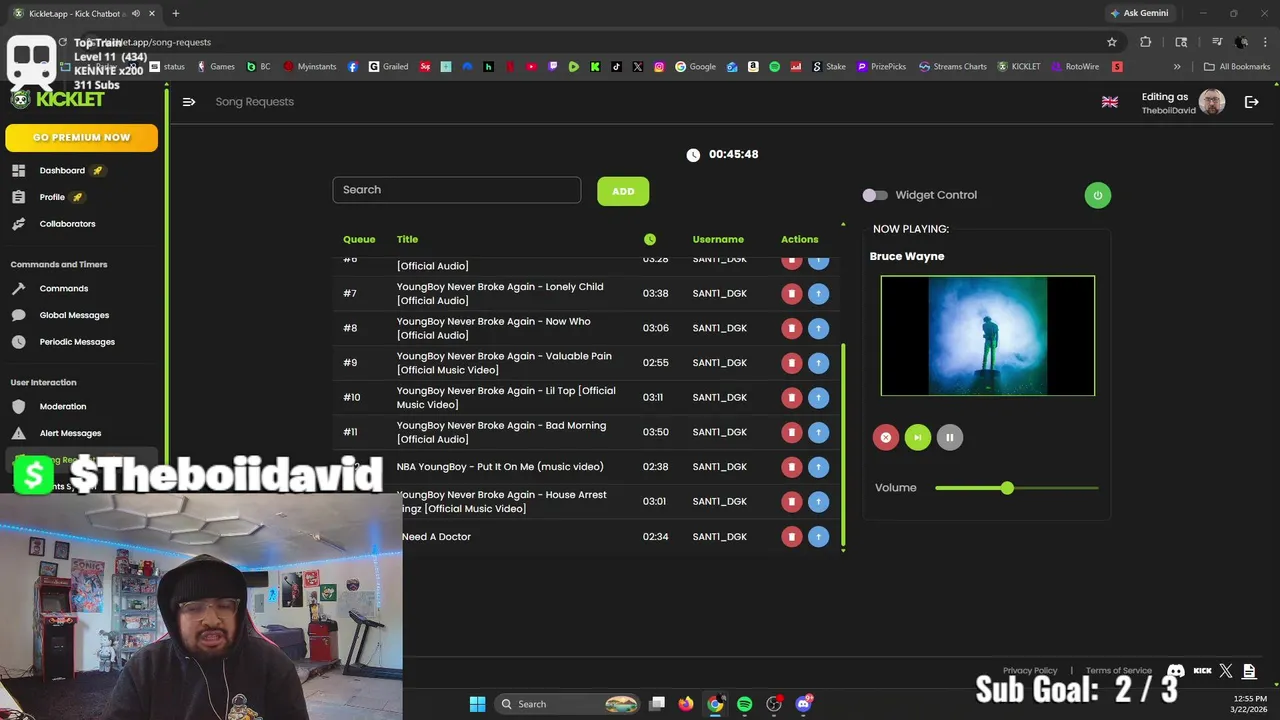This screenshot has width=1280, height=720.
Task: Click GO PREMIUM NOW button
Action: click(x=81, y=138)
